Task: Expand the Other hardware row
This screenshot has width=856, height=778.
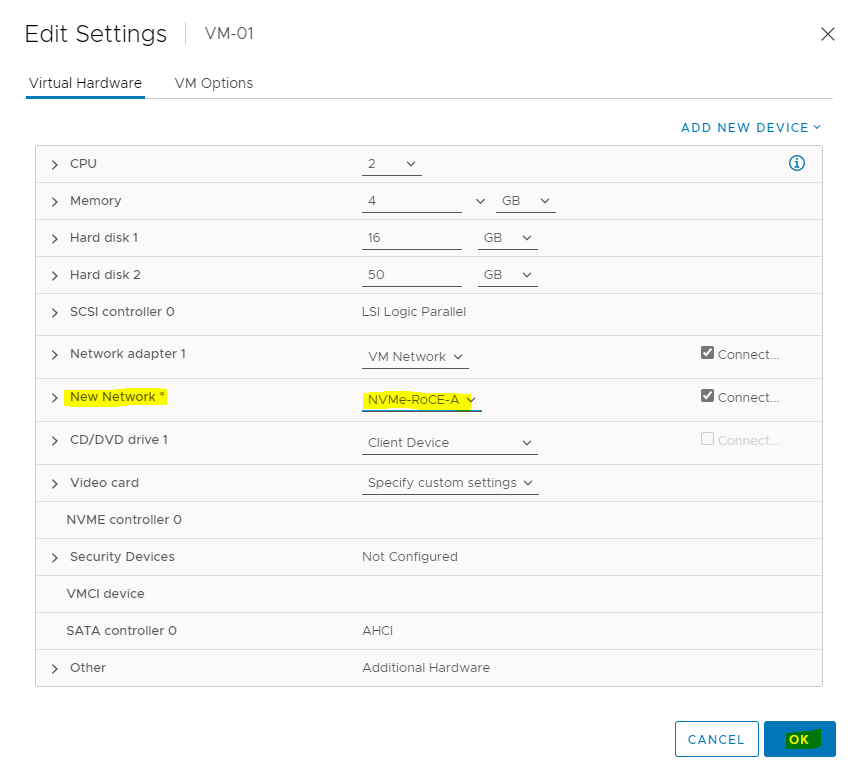Action: [x=54, y=668]
